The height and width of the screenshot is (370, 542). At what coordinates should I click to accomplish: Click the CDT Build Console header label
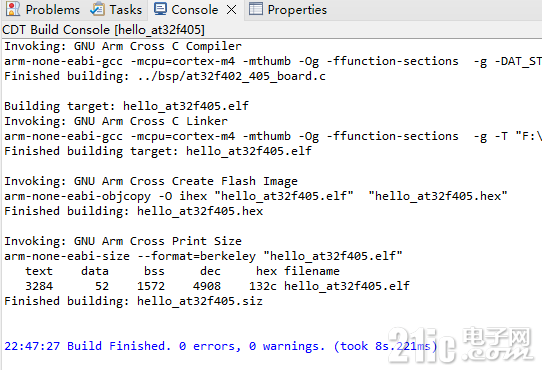103,30
